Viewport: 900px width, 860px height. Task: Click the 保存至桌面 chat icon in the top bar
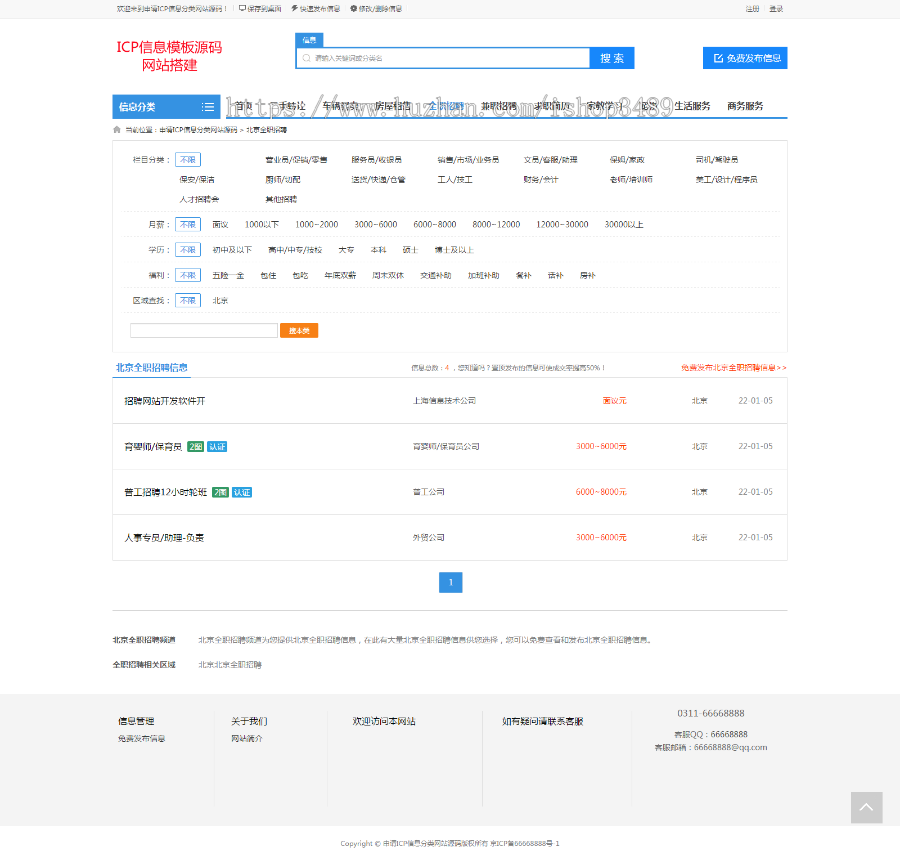pos(243,8)
